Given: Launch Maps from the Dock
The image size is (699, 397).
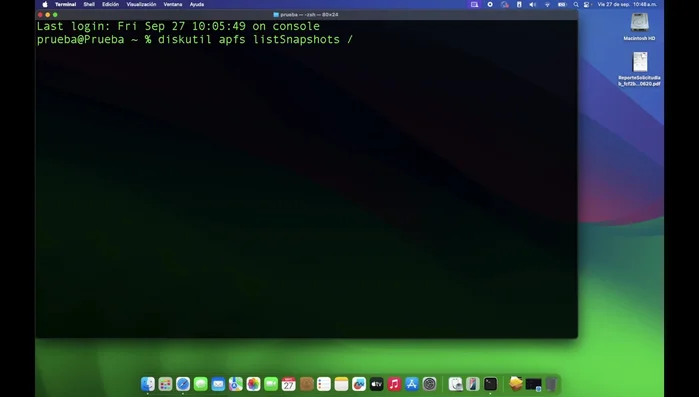Looking at the screenshot, I should point(236,384).
